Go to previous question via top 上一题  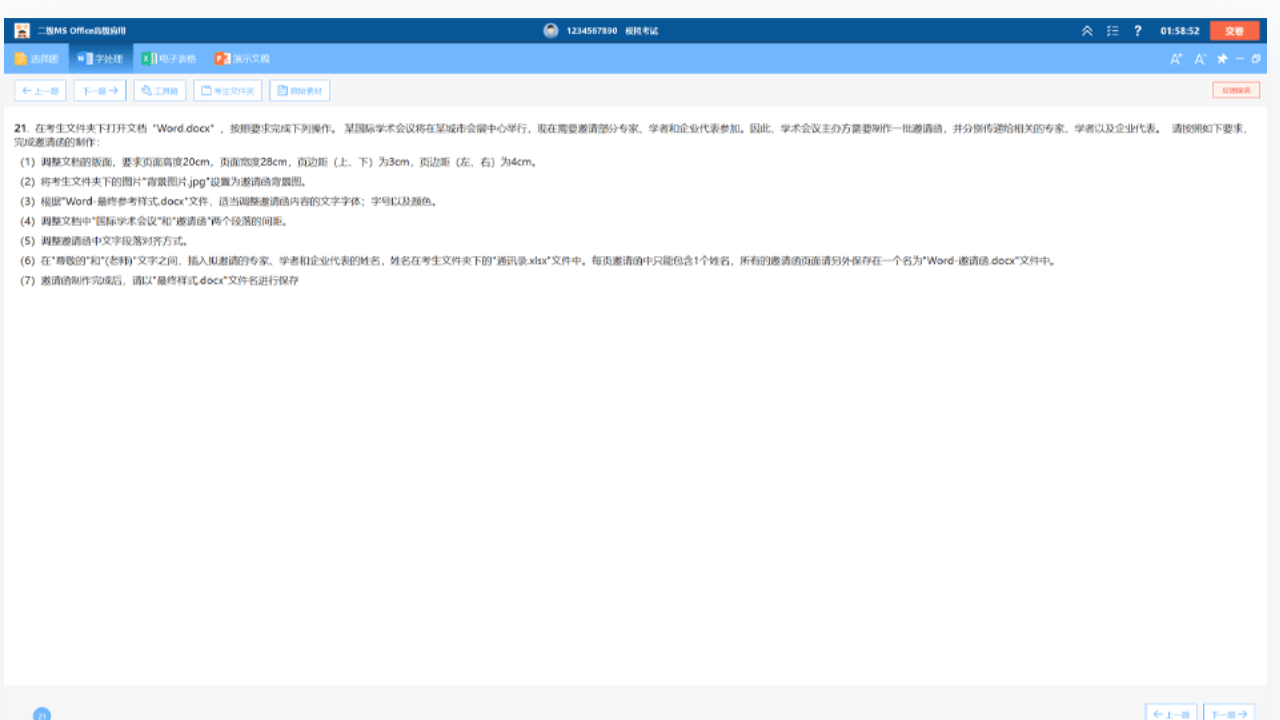[41, 91]
